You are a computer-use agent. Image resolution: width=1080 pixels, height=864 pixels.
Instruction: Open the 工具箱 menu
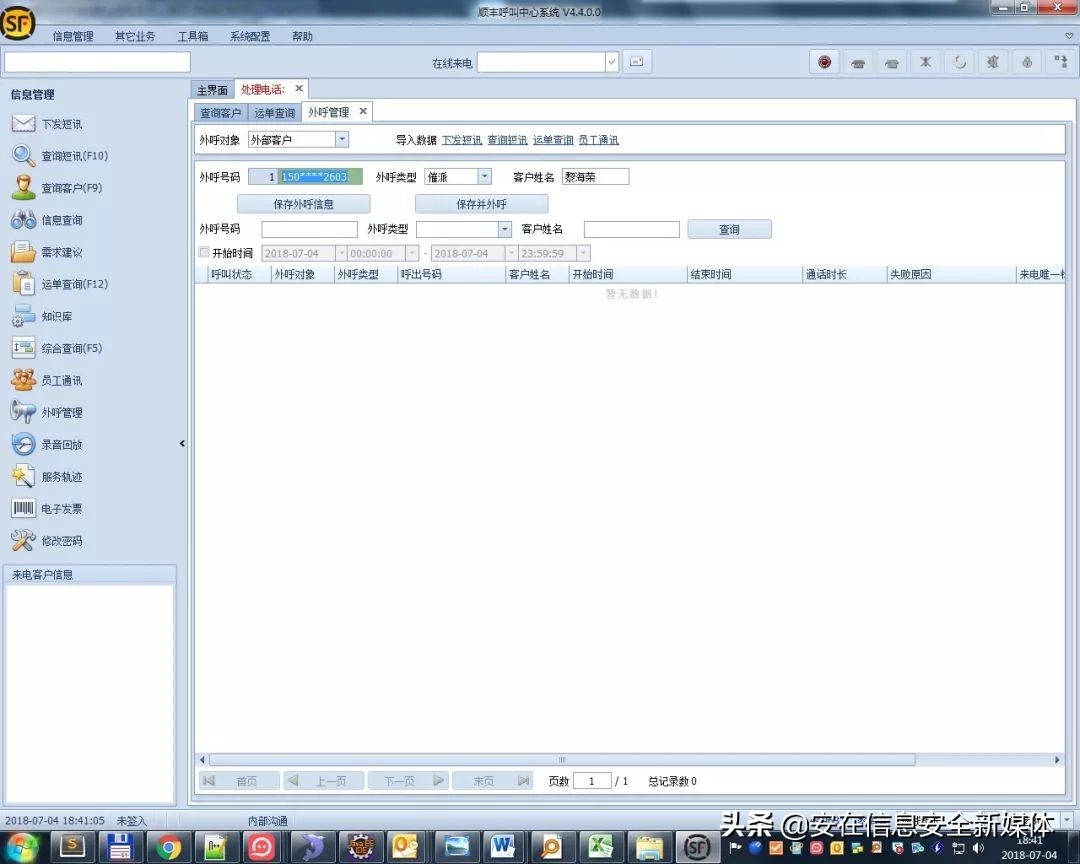click(193, 36)
